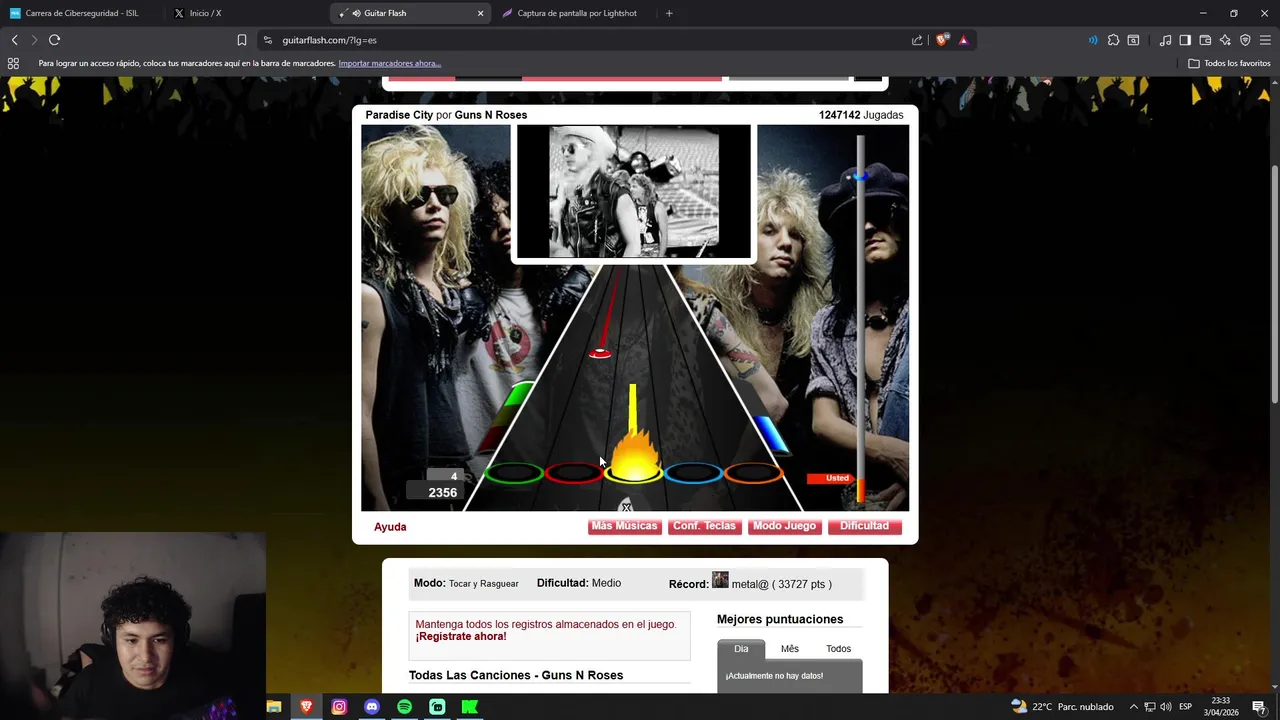
Task: Click the blue audio-playing indicator icon
Action: pos(1092,40)
